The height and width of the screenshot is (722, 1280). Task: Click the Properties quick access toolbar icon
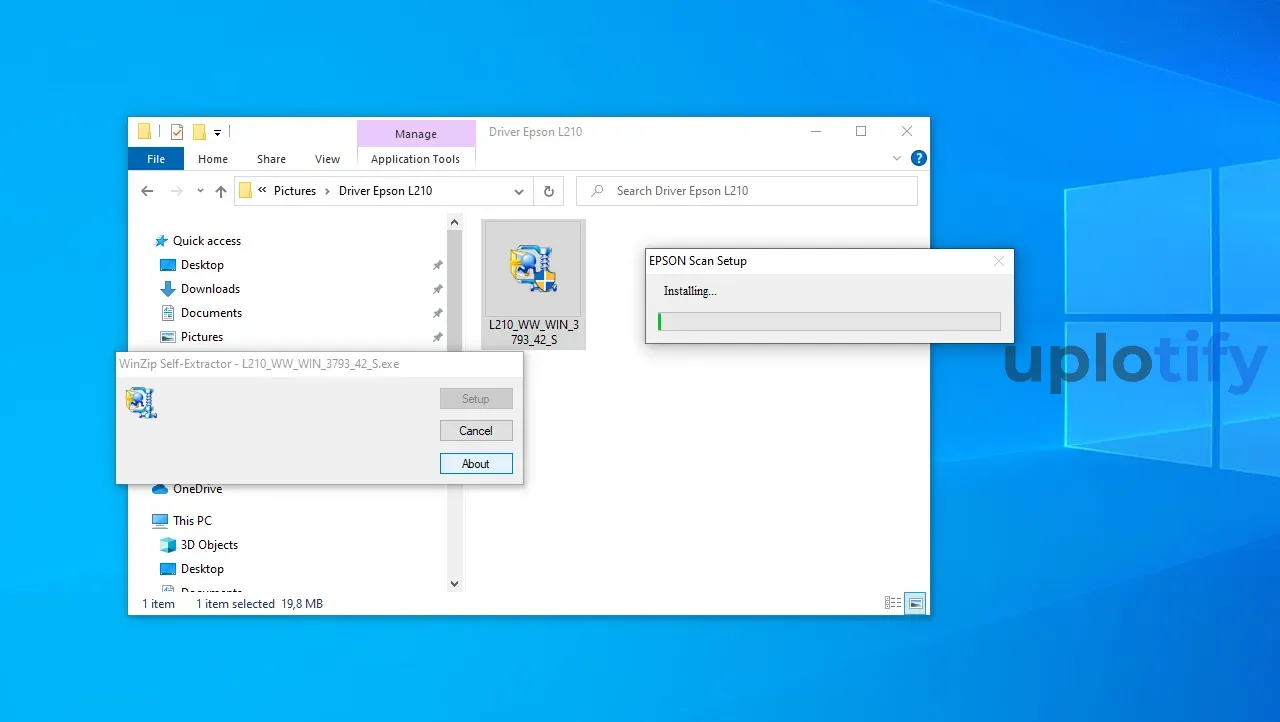click(177, 131)
